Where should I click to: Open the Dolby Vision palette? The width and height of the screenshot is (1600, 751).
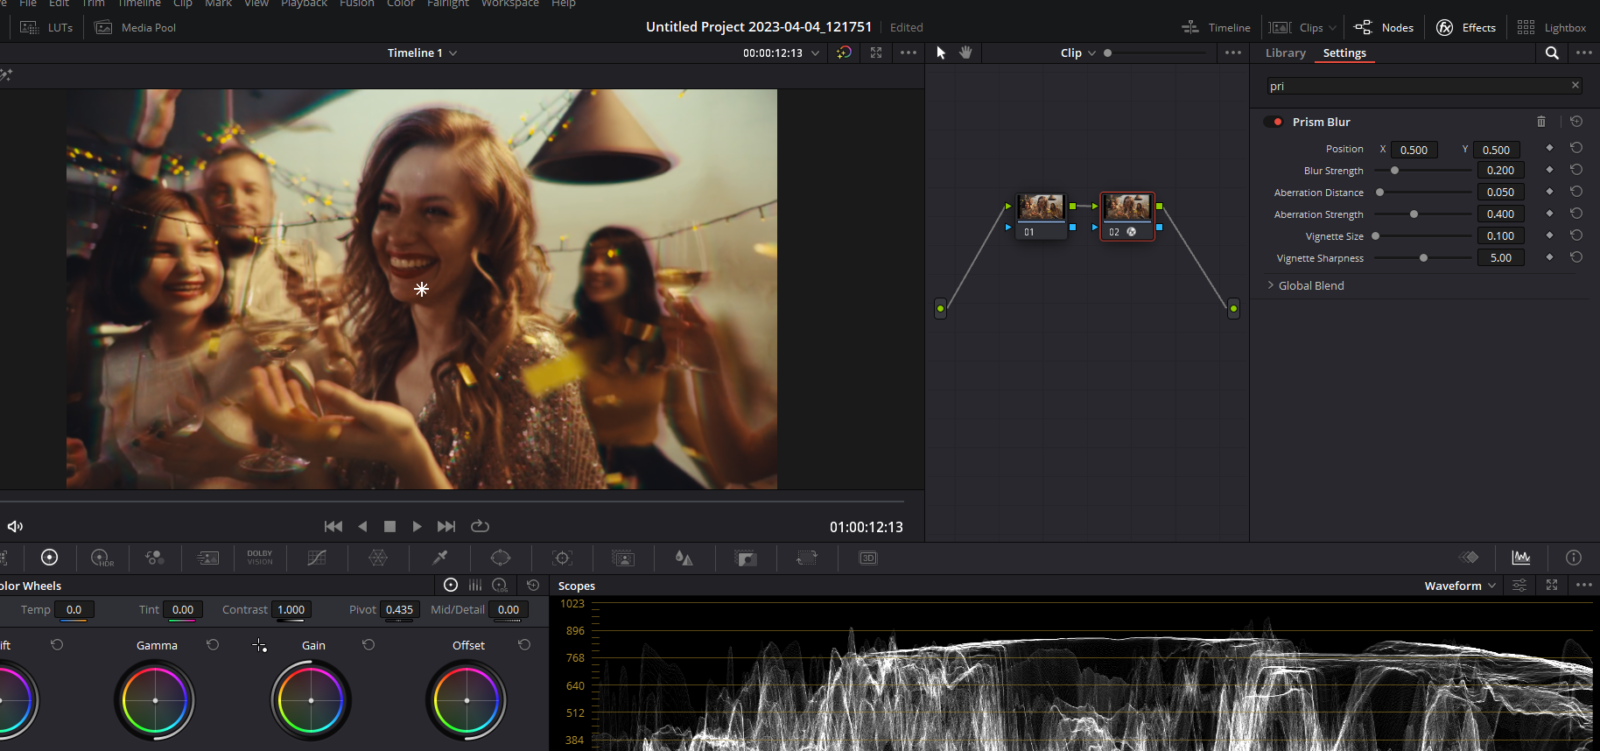click(x=260, y=557)
